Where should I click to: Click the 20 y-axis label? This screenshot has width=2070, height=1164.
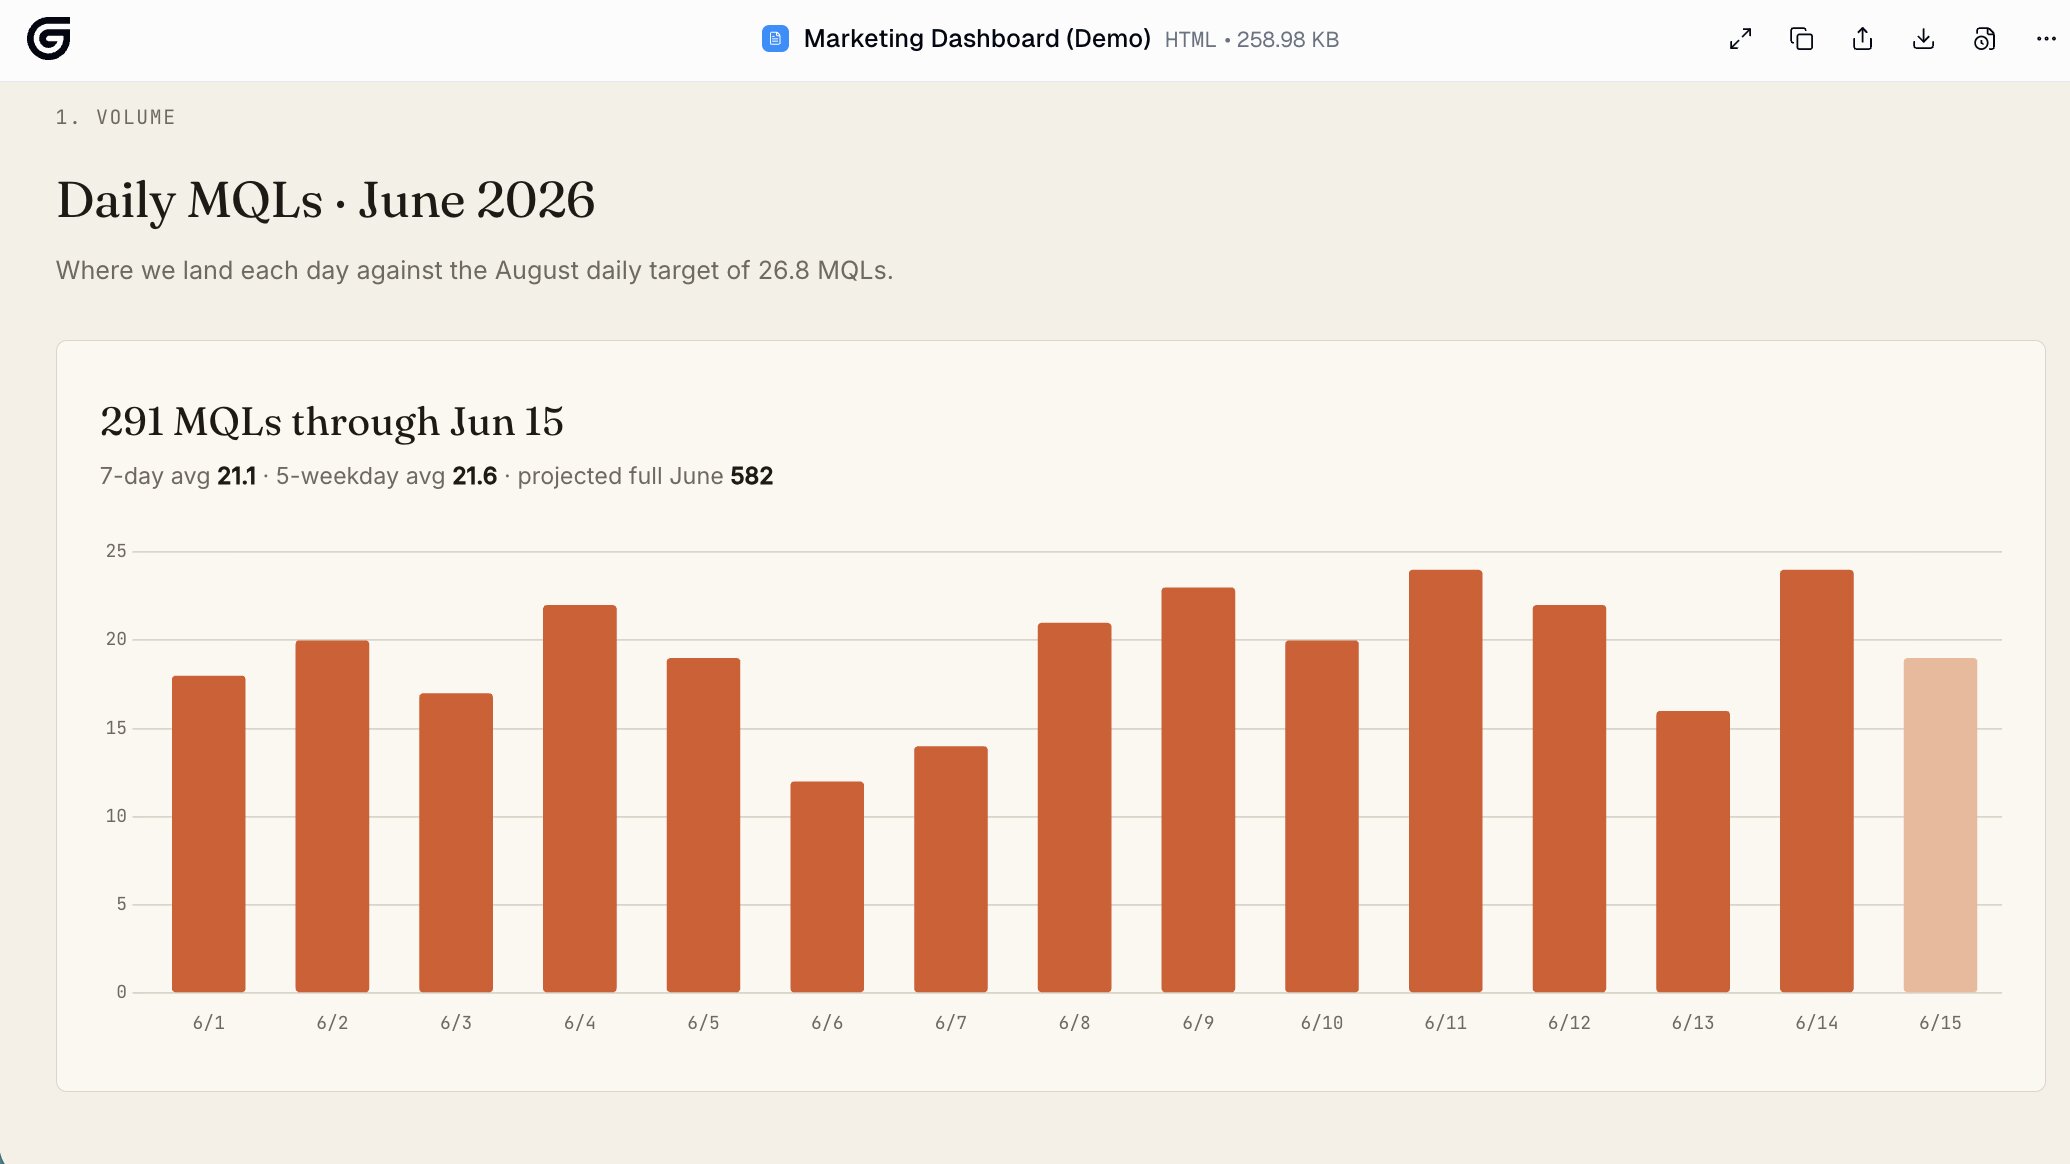click(116, 639)
